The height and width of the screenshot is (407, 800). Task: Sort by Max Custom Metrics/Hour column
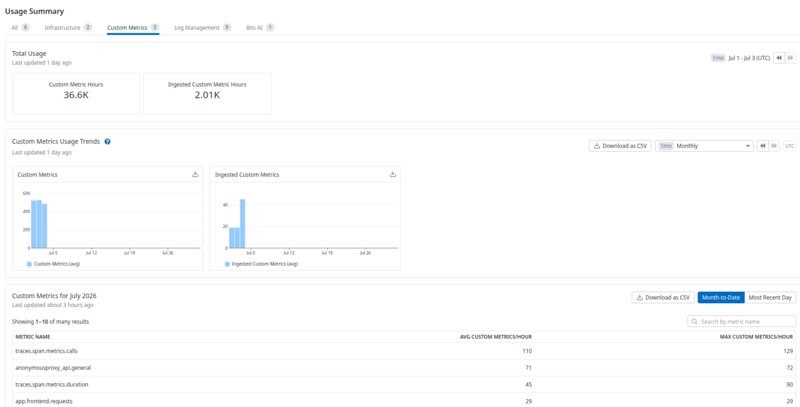[756, 337]
